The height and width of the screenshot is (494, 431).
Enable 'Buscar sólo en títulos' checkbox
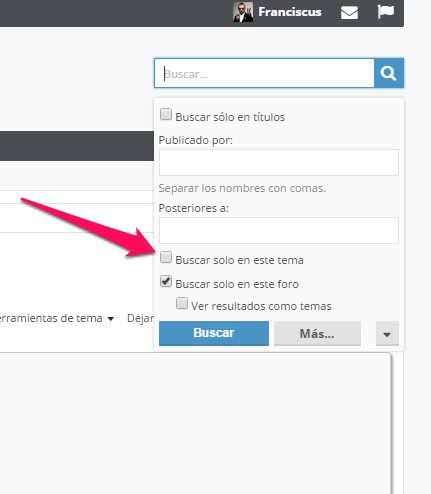coord(166,114)
